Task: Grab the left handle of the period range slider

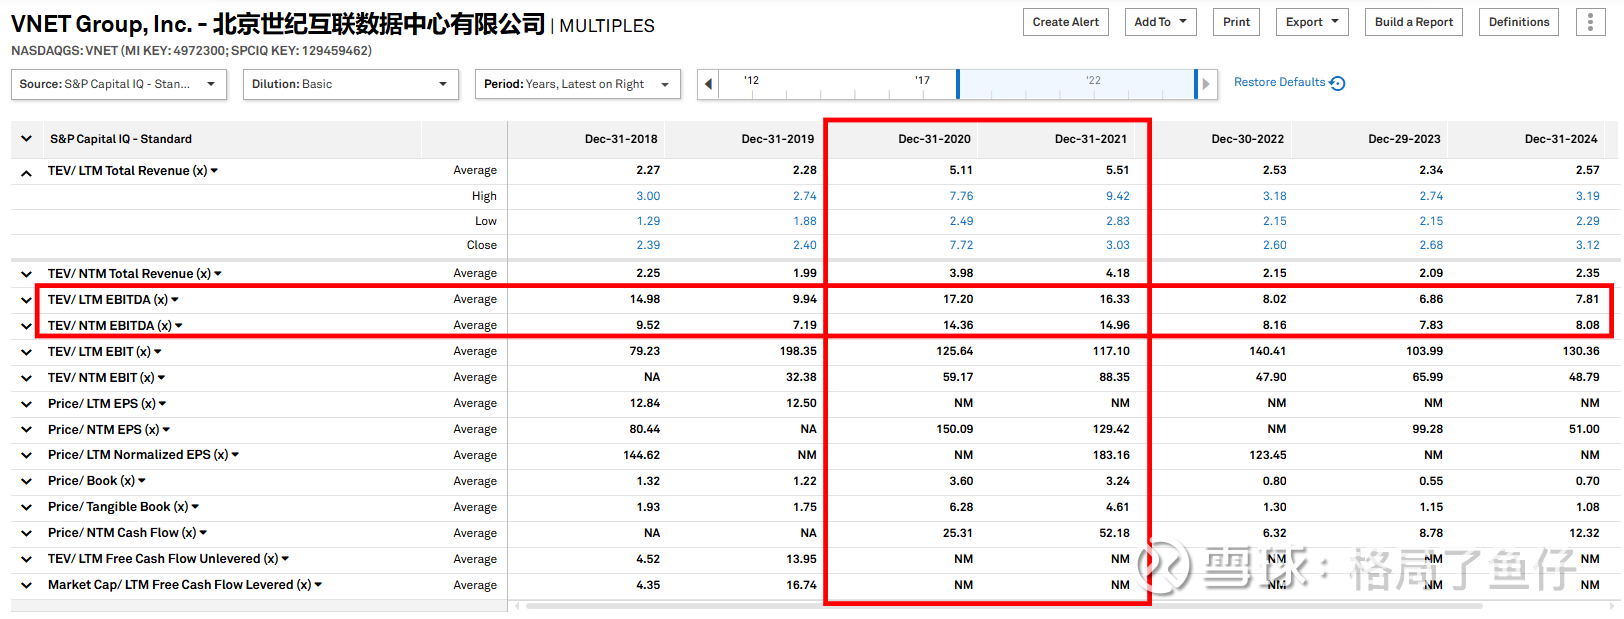Action: pos(958,84)
